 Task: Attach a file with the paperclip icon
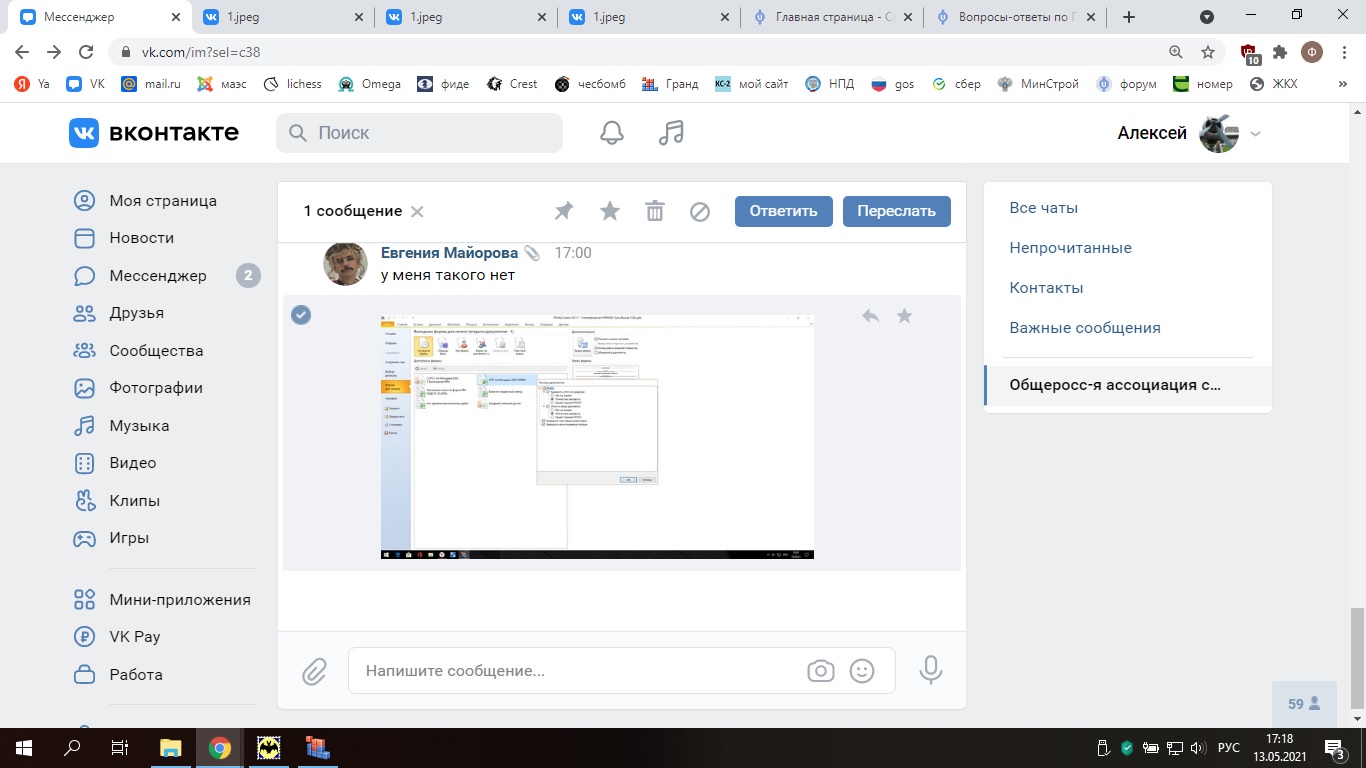coord(315,671)
